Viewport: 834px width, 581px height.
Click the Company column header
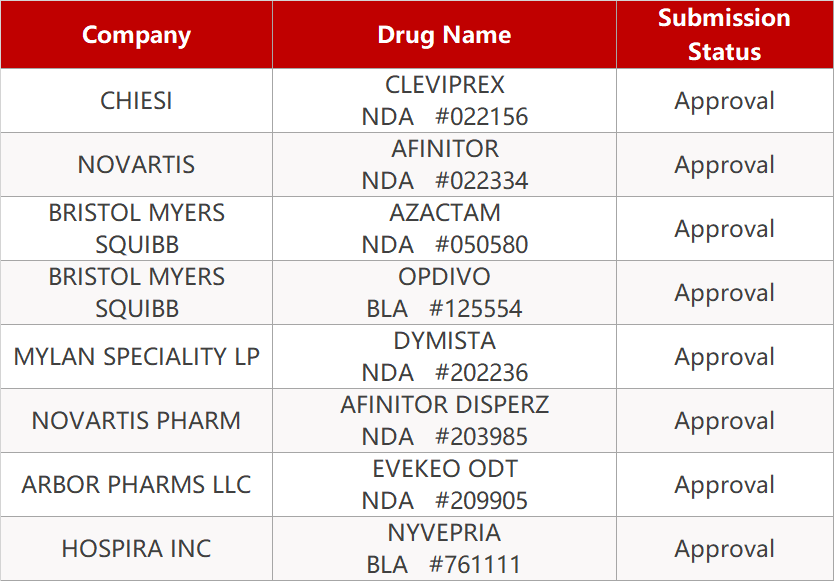coord(136,35)
